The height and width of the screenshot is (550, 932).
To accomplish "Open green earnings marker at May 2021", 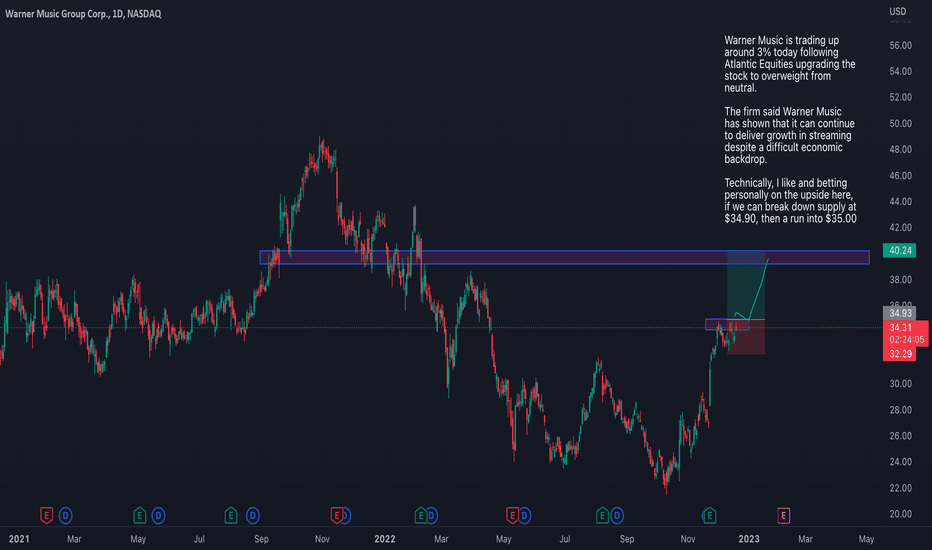I will coord(139,515).
